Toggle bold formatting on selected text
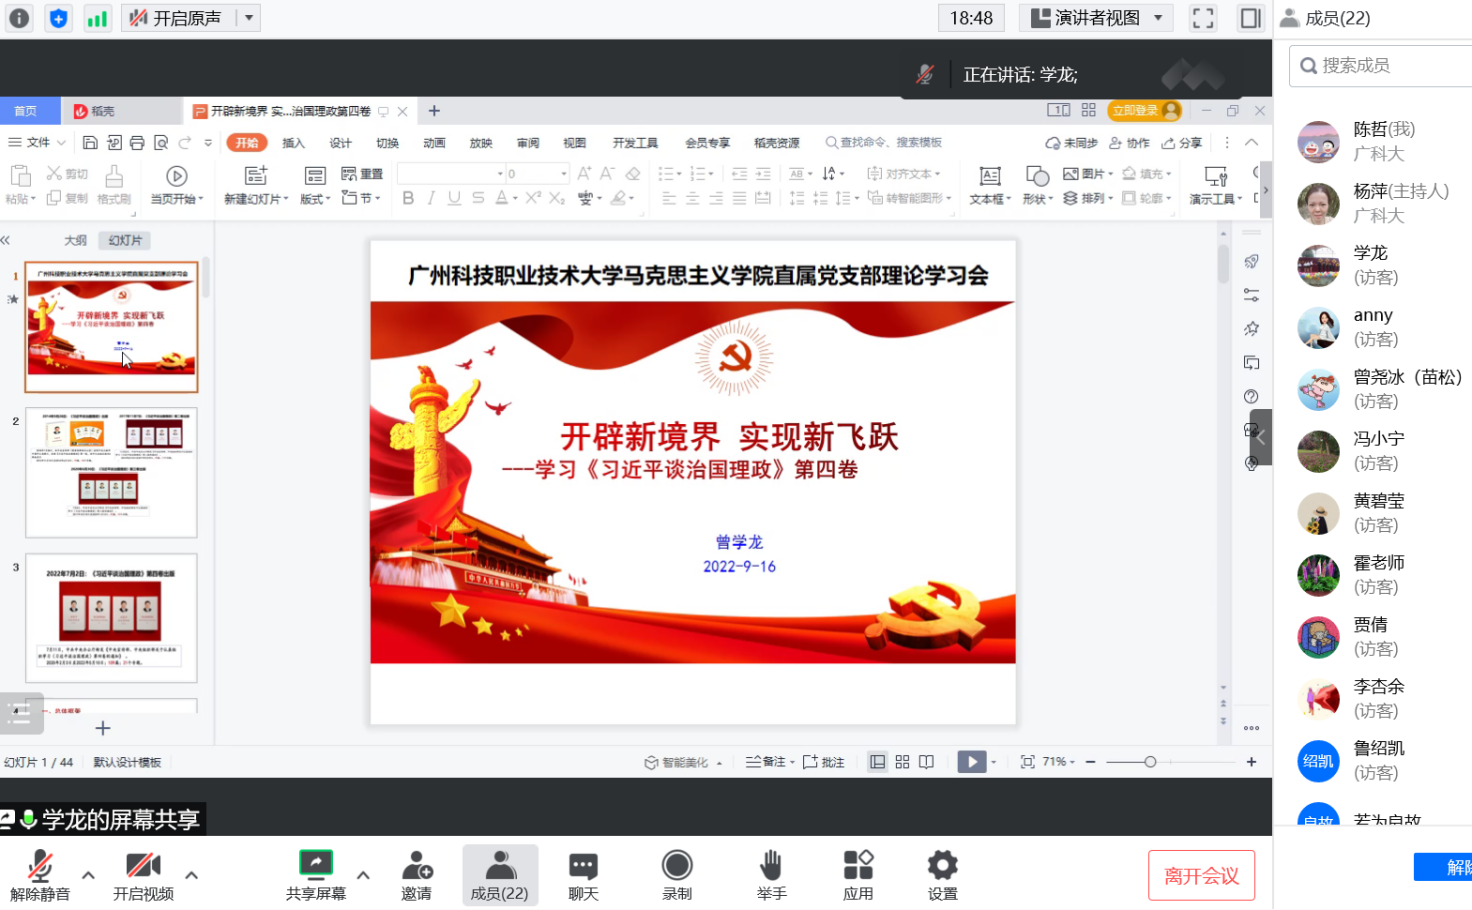 407,197
